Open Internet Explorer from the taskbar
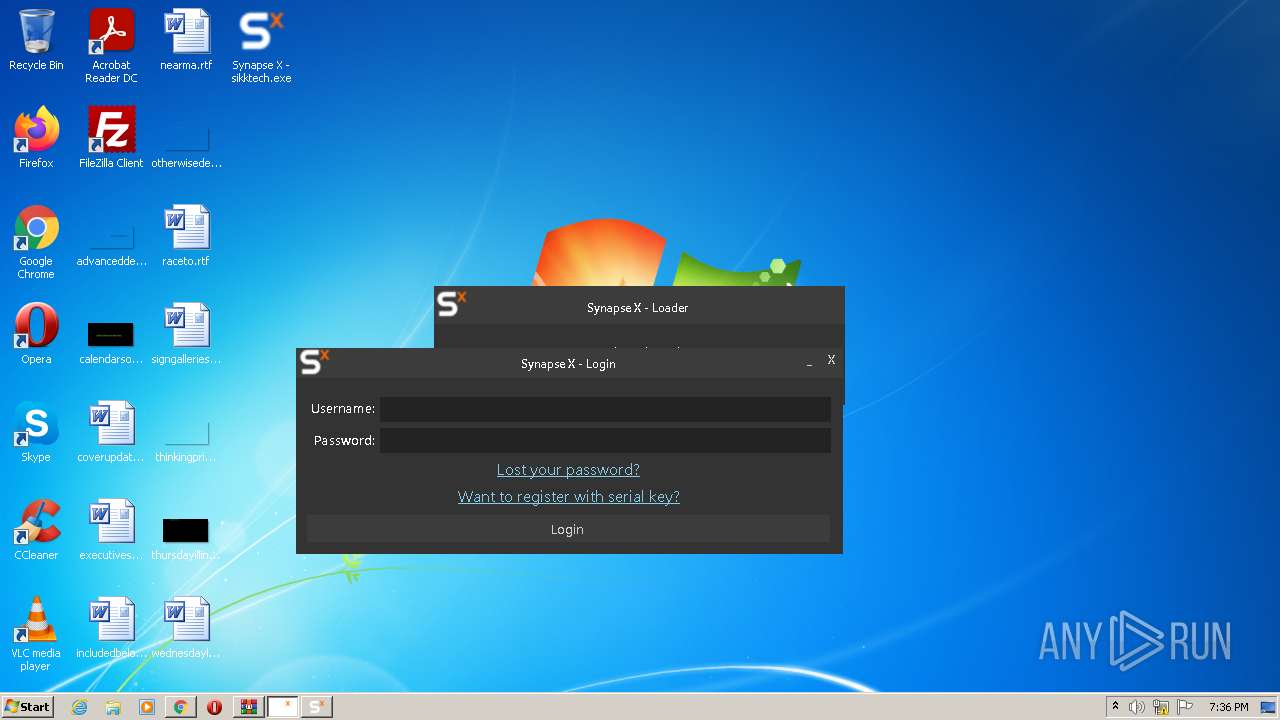Viewport: 1280px width, 720px height. click(x=80, y=707)
